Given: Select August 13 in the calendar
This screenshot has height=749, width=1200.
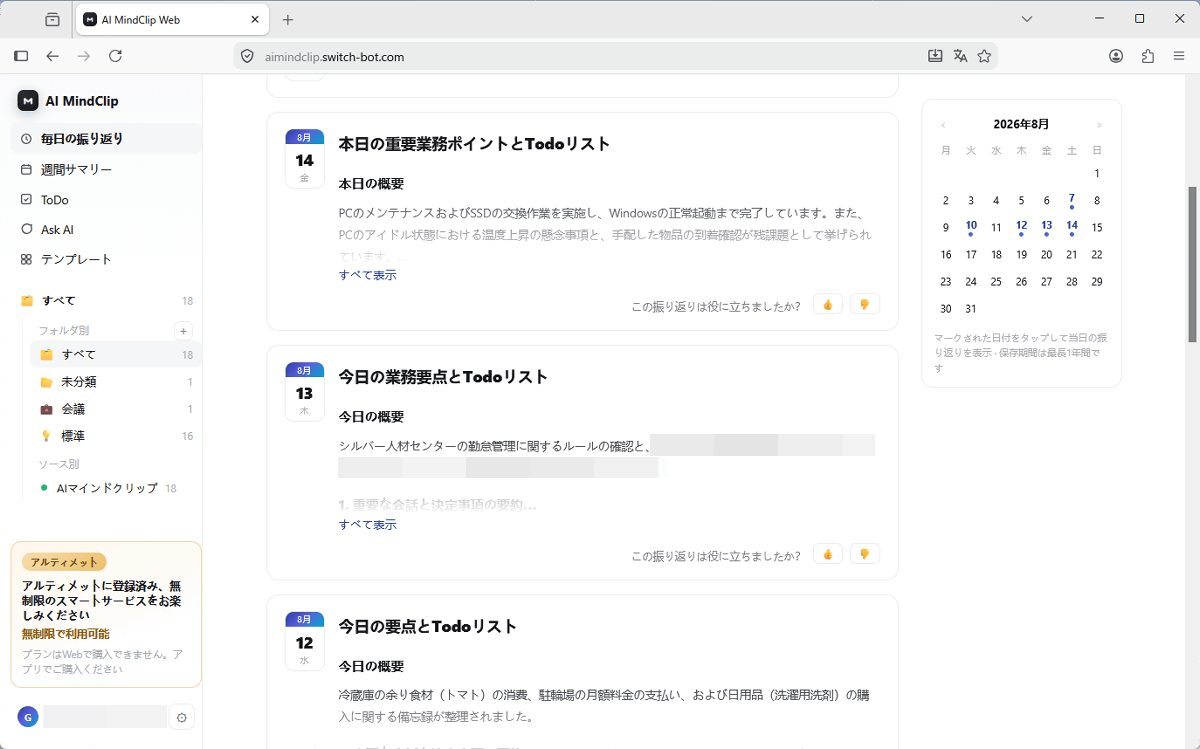Looking at the screenshot, I should (1046, 227).
